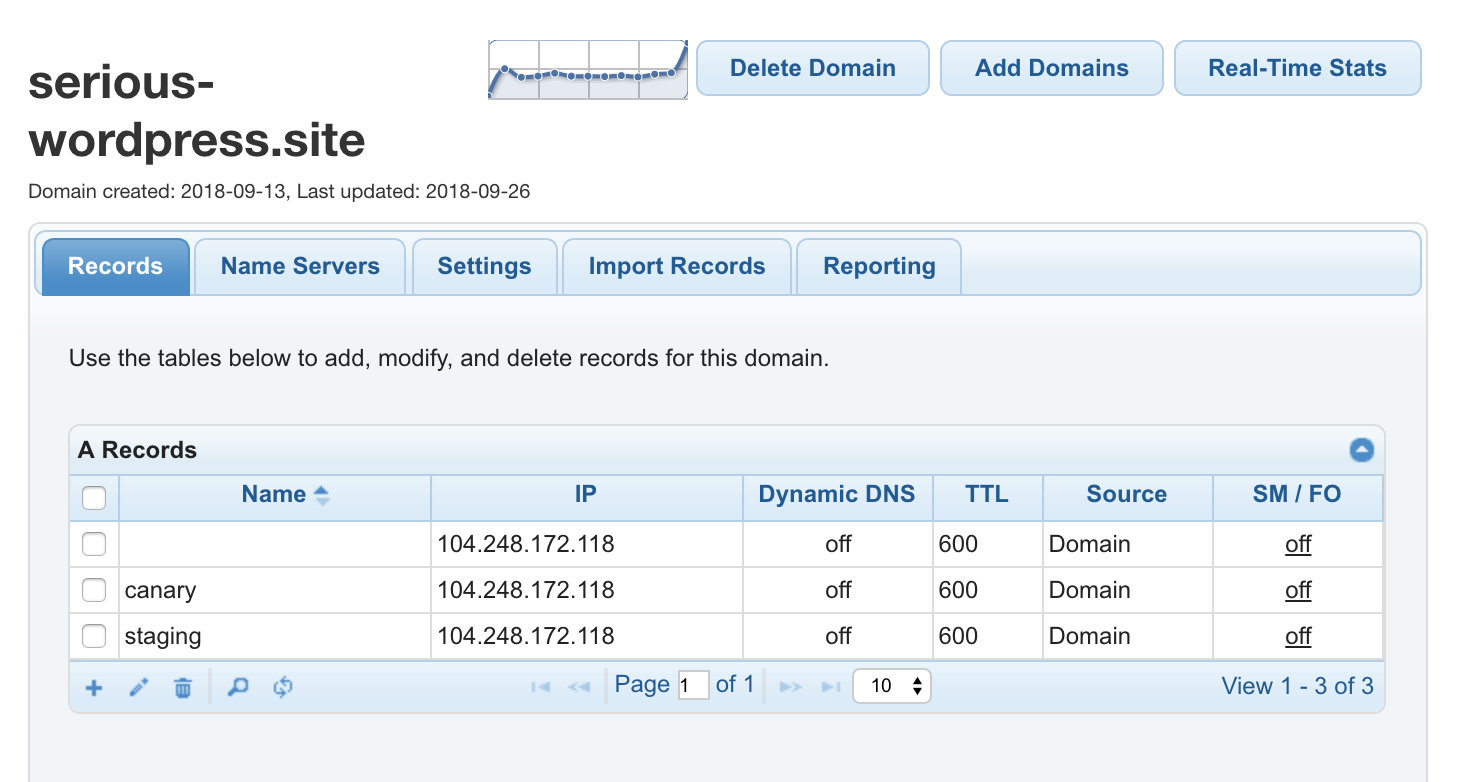Click the serious-wordpress.site domain heading
This screenshot has width=1470, height=782.
click(x=197, y=111)
